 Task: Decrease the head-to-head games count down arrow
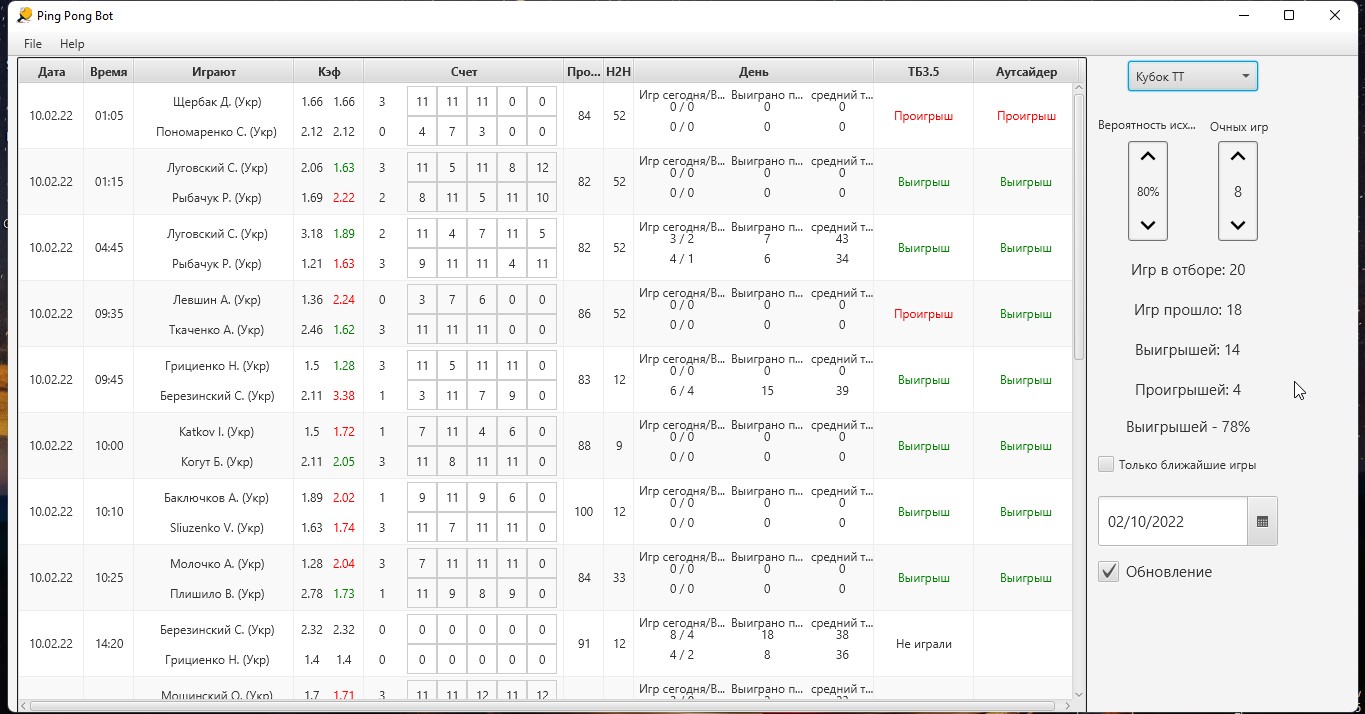click(x=1237, y=225)
